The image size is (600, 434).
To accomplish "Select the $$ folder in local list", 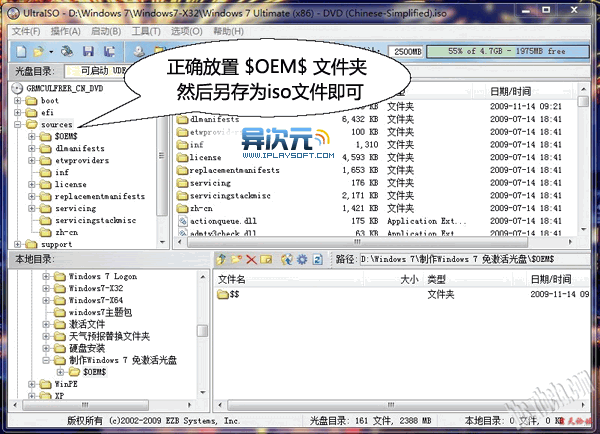I will click(234, 294).
